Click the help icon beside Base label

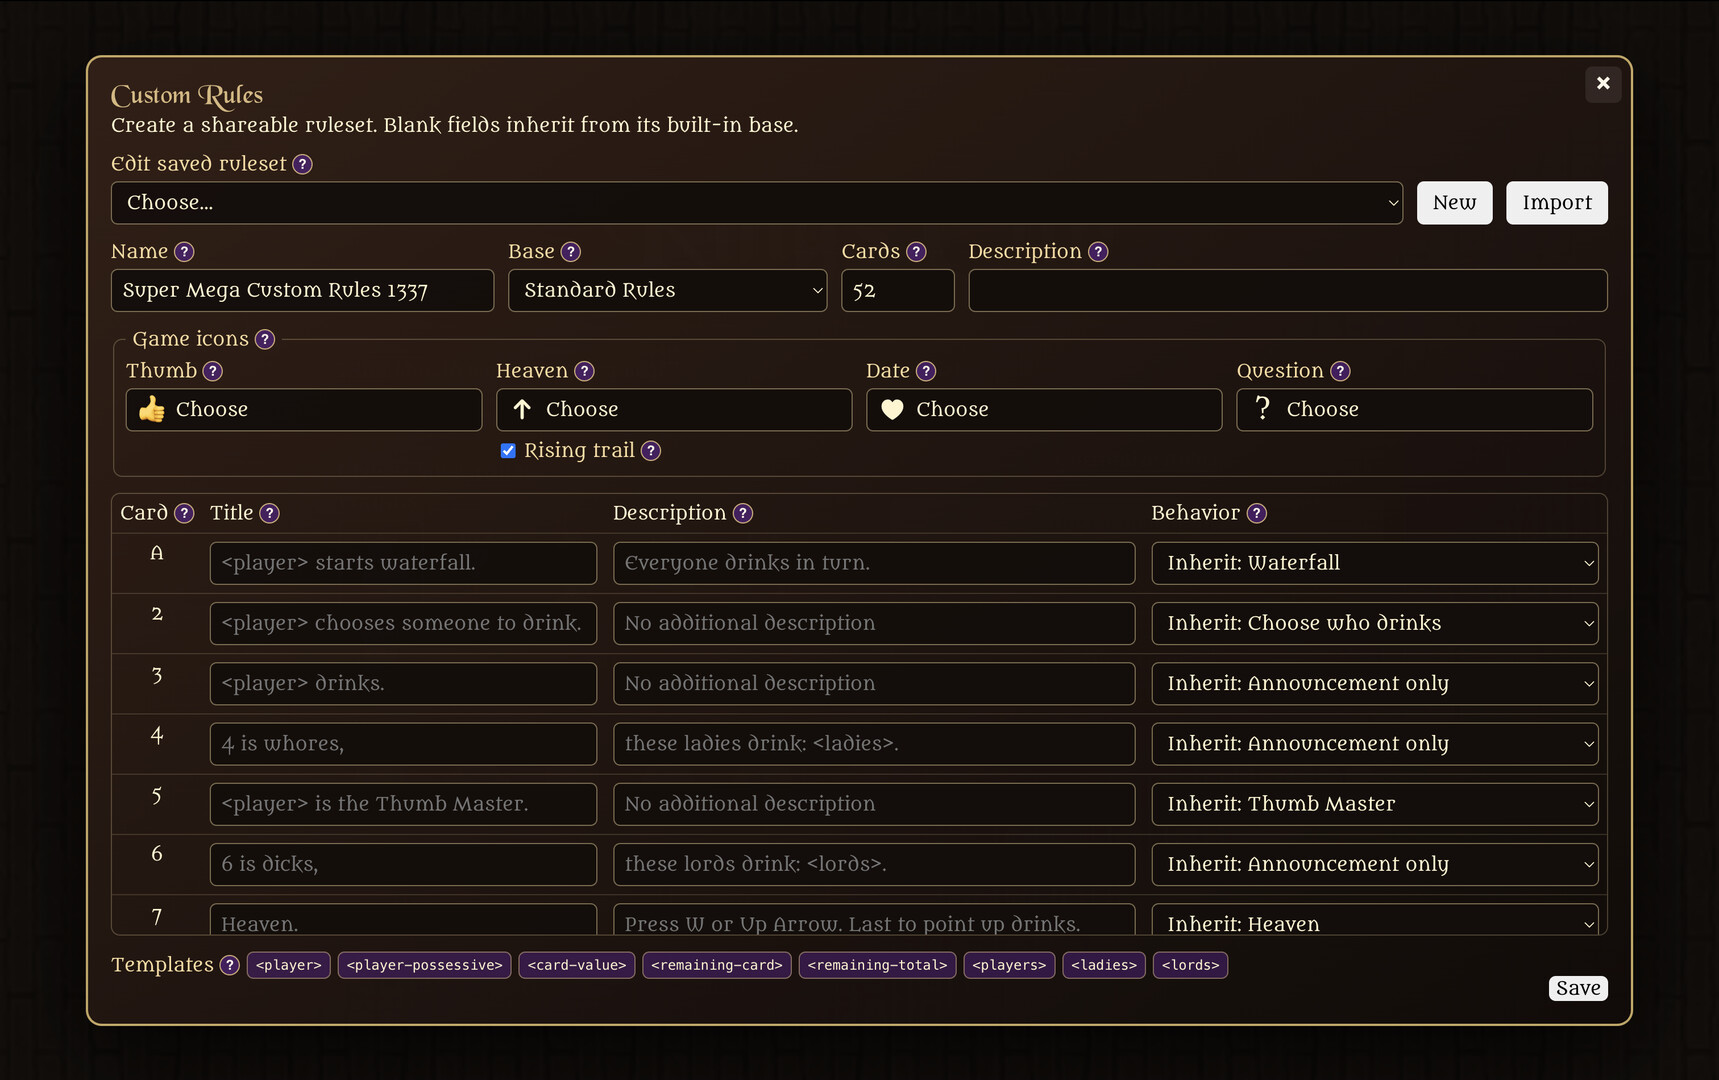(570, 252)
